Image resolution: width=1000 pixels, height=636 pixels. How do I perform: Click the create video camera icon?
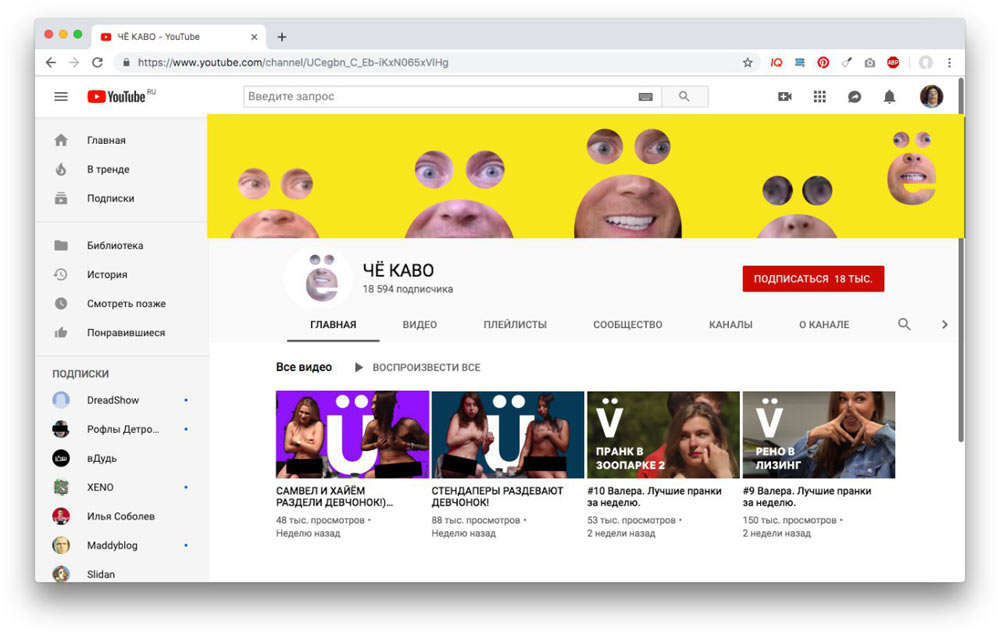coord(785,97)
